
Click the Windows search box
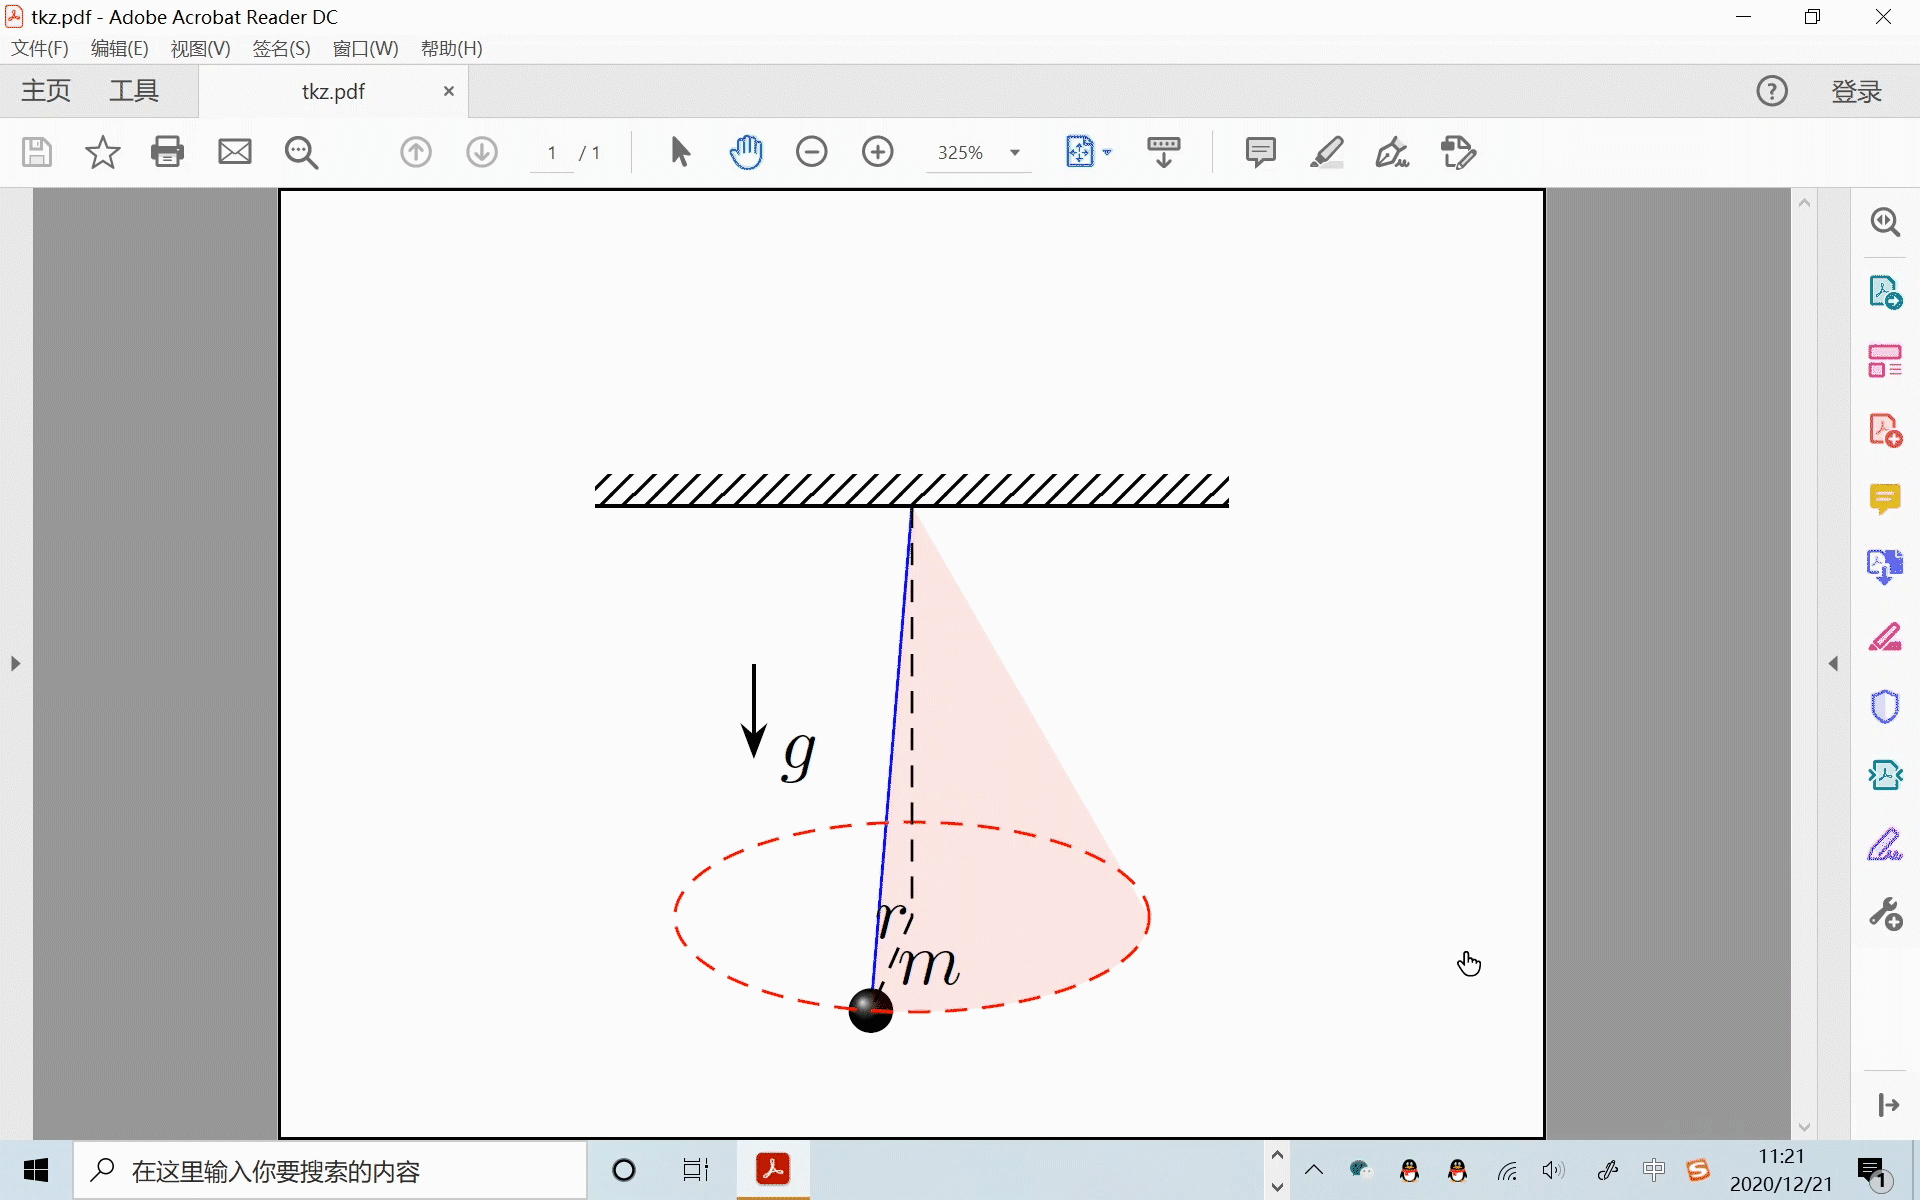[330, 1170]
